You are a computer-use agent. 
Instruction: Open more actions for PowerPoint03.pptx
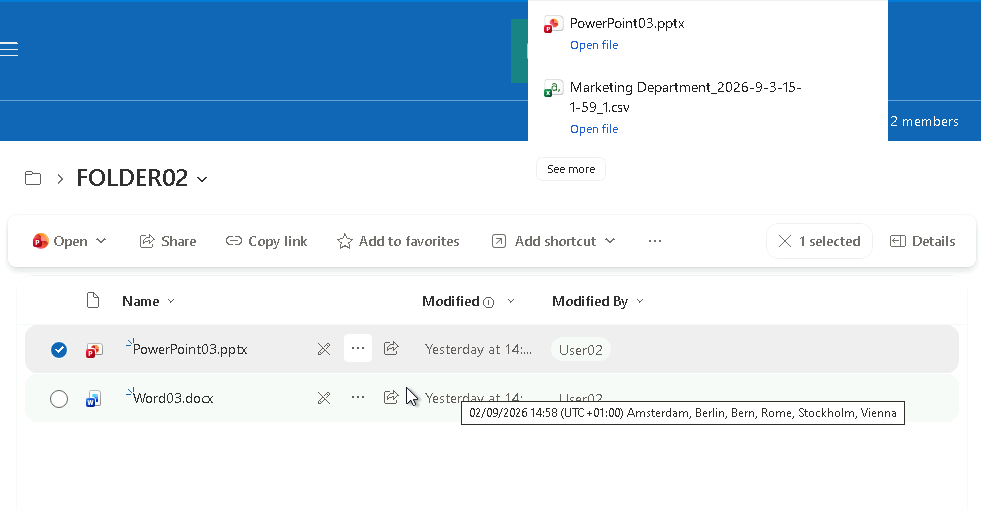coord(358,348)
